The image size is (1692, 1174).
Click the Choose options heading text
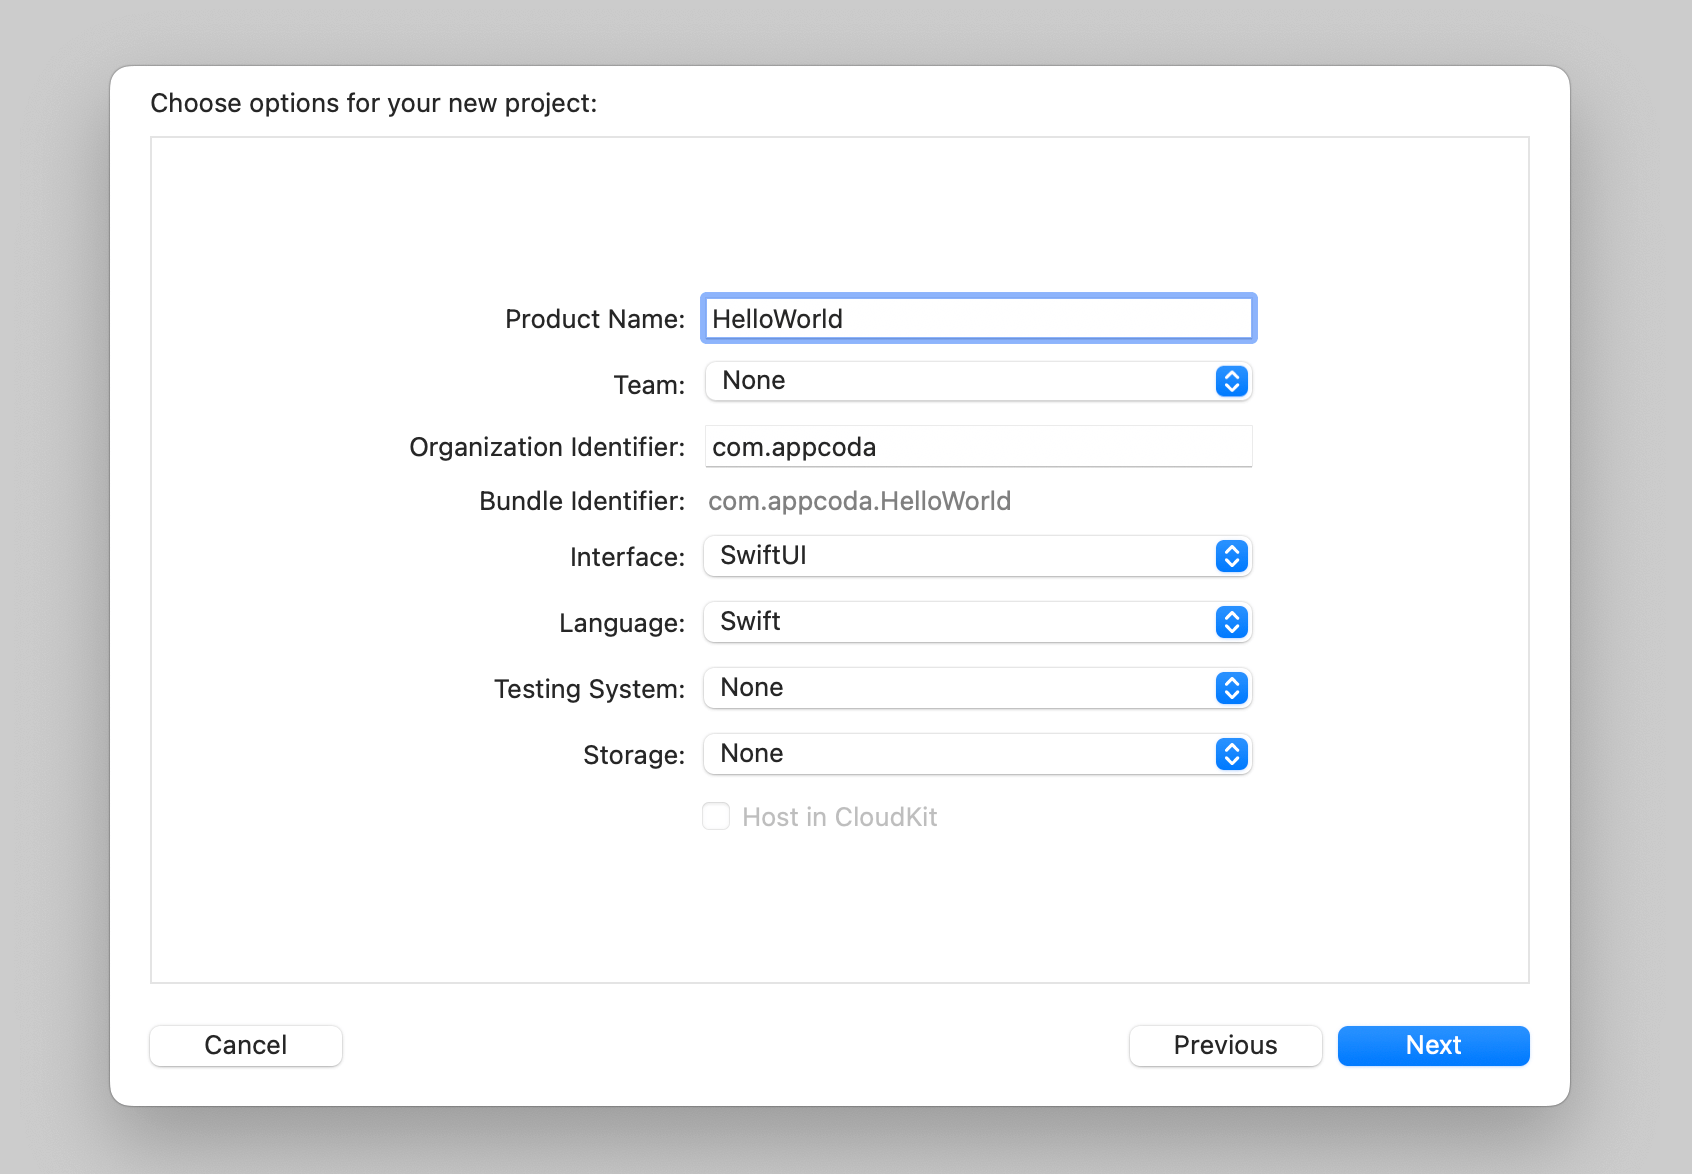tap(373, 103)
